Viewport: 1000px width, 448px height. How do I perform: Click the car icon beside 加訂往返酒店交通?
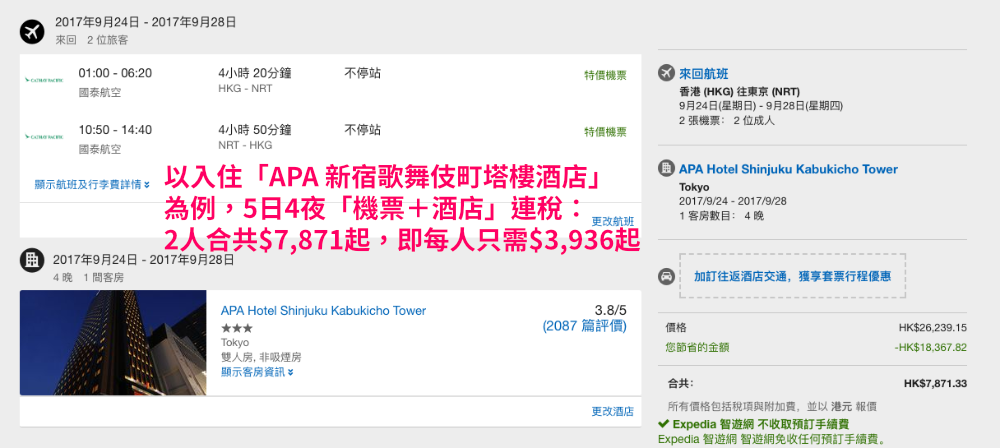click(x=666, y=278)
